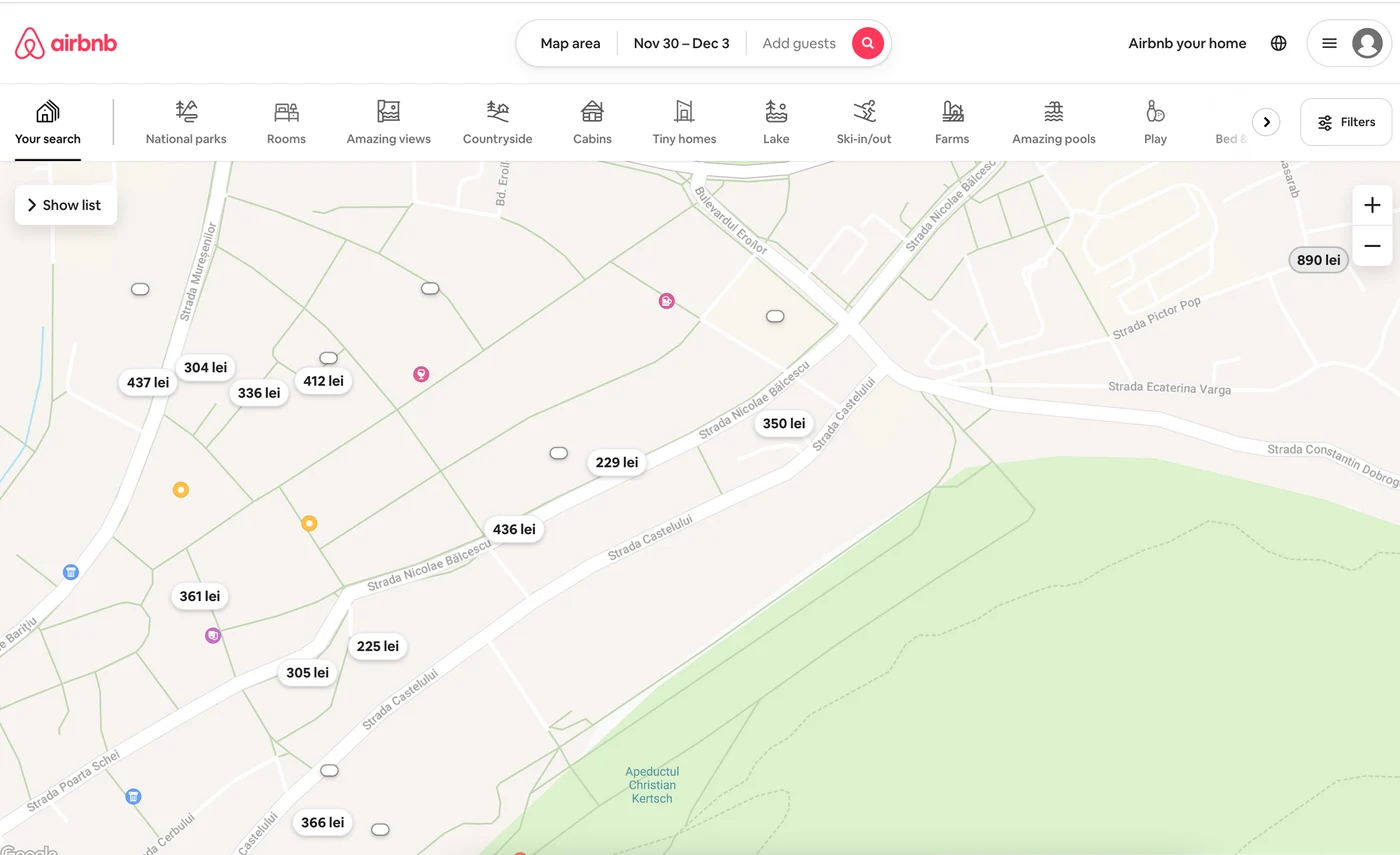
Task: Select the 350 lei price pin
Action: pyautogui.click(x=784, y=423)
